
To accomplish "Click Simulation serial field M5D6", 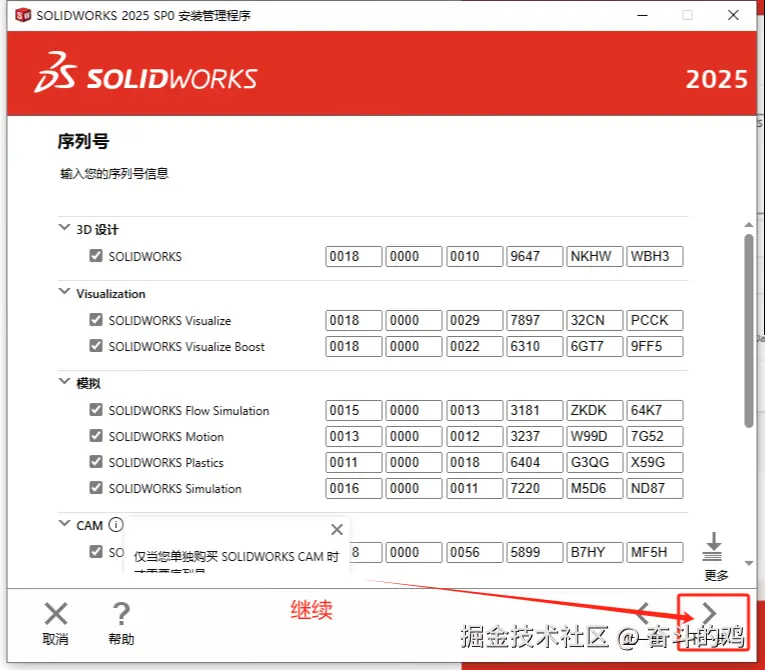I will pos(595,488).
